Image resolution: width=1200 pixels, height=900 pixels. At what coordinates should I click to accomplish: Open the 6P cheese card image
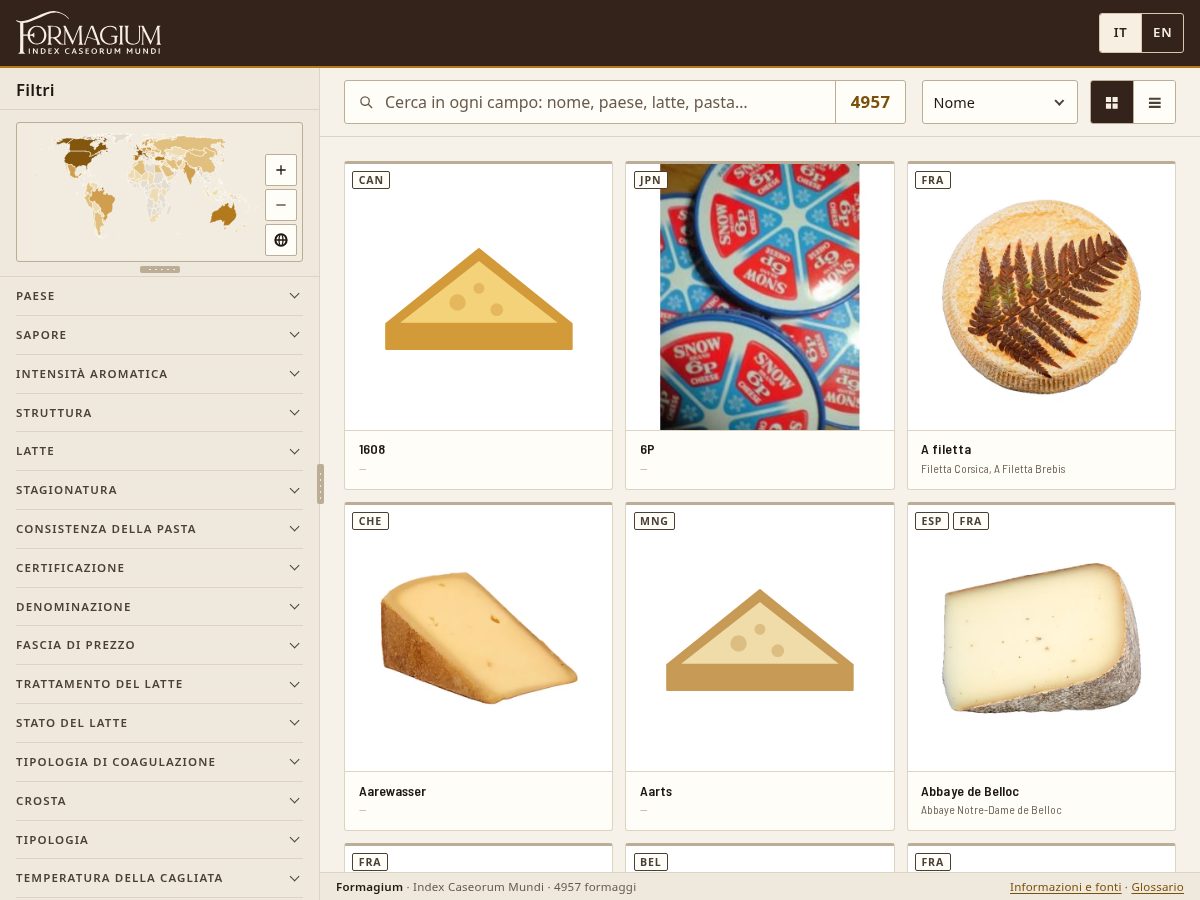(x=760, y=297)
